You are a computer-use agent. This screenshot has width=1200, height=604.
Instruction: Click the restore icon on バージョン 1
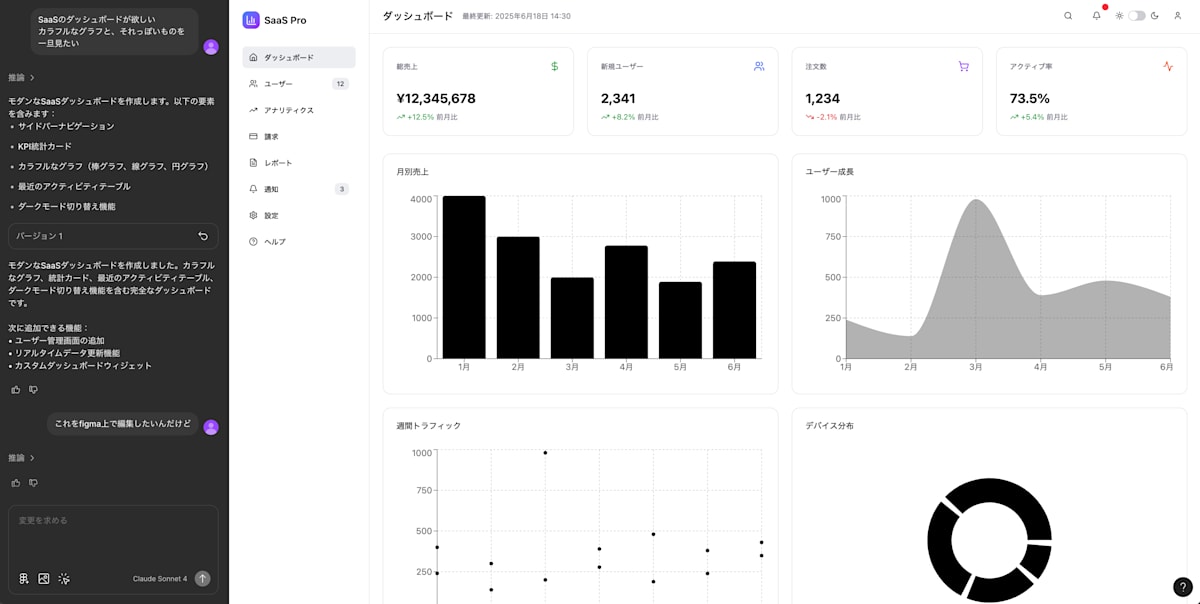pos(203,236)
